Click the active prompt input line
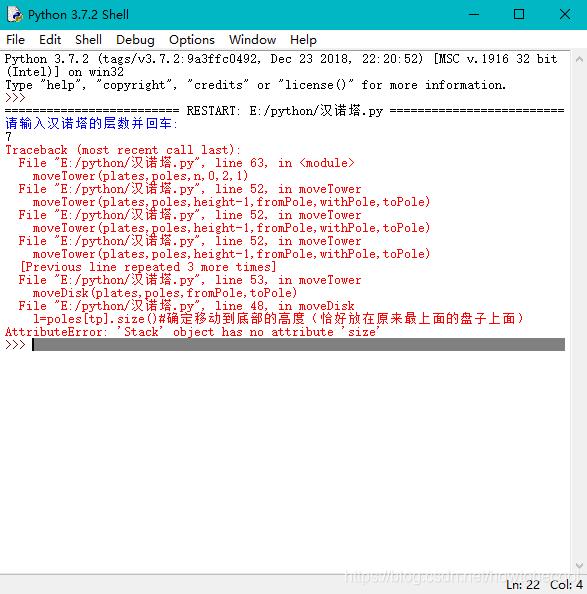Image resolution: width=587 pixels, height=594 pixels. click(298, 345)
